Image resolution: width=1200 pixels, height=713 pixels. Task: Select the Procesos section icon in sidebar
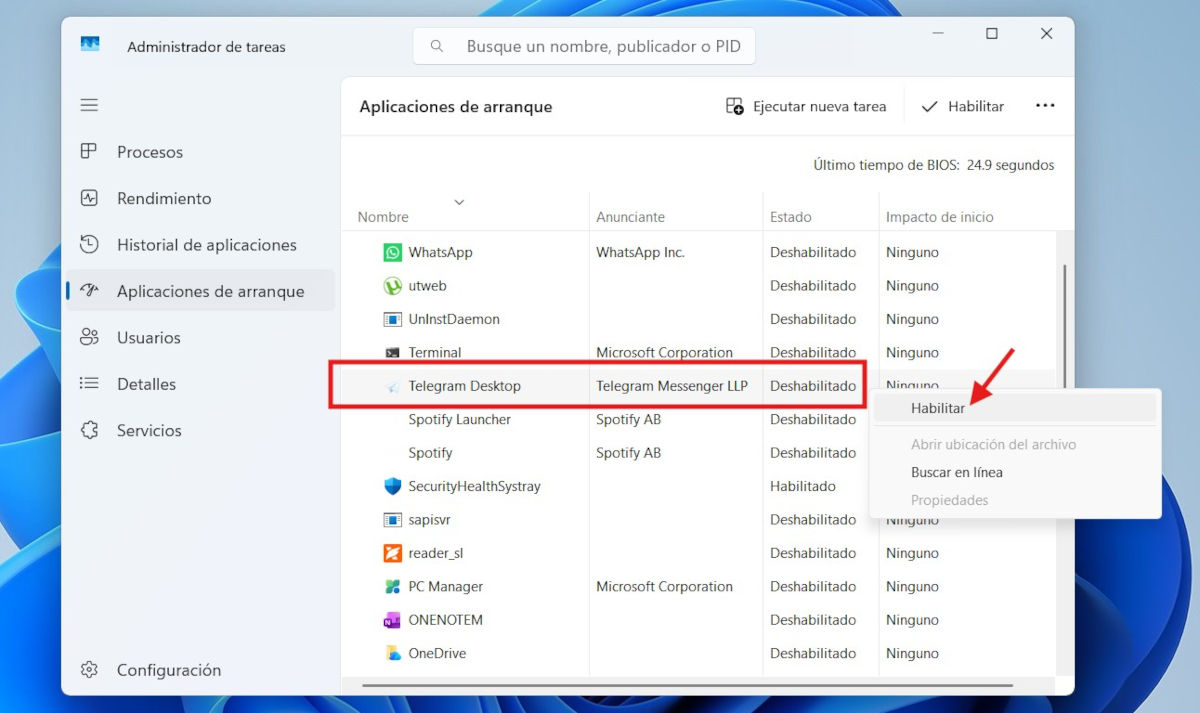click(x=90, y=151)
